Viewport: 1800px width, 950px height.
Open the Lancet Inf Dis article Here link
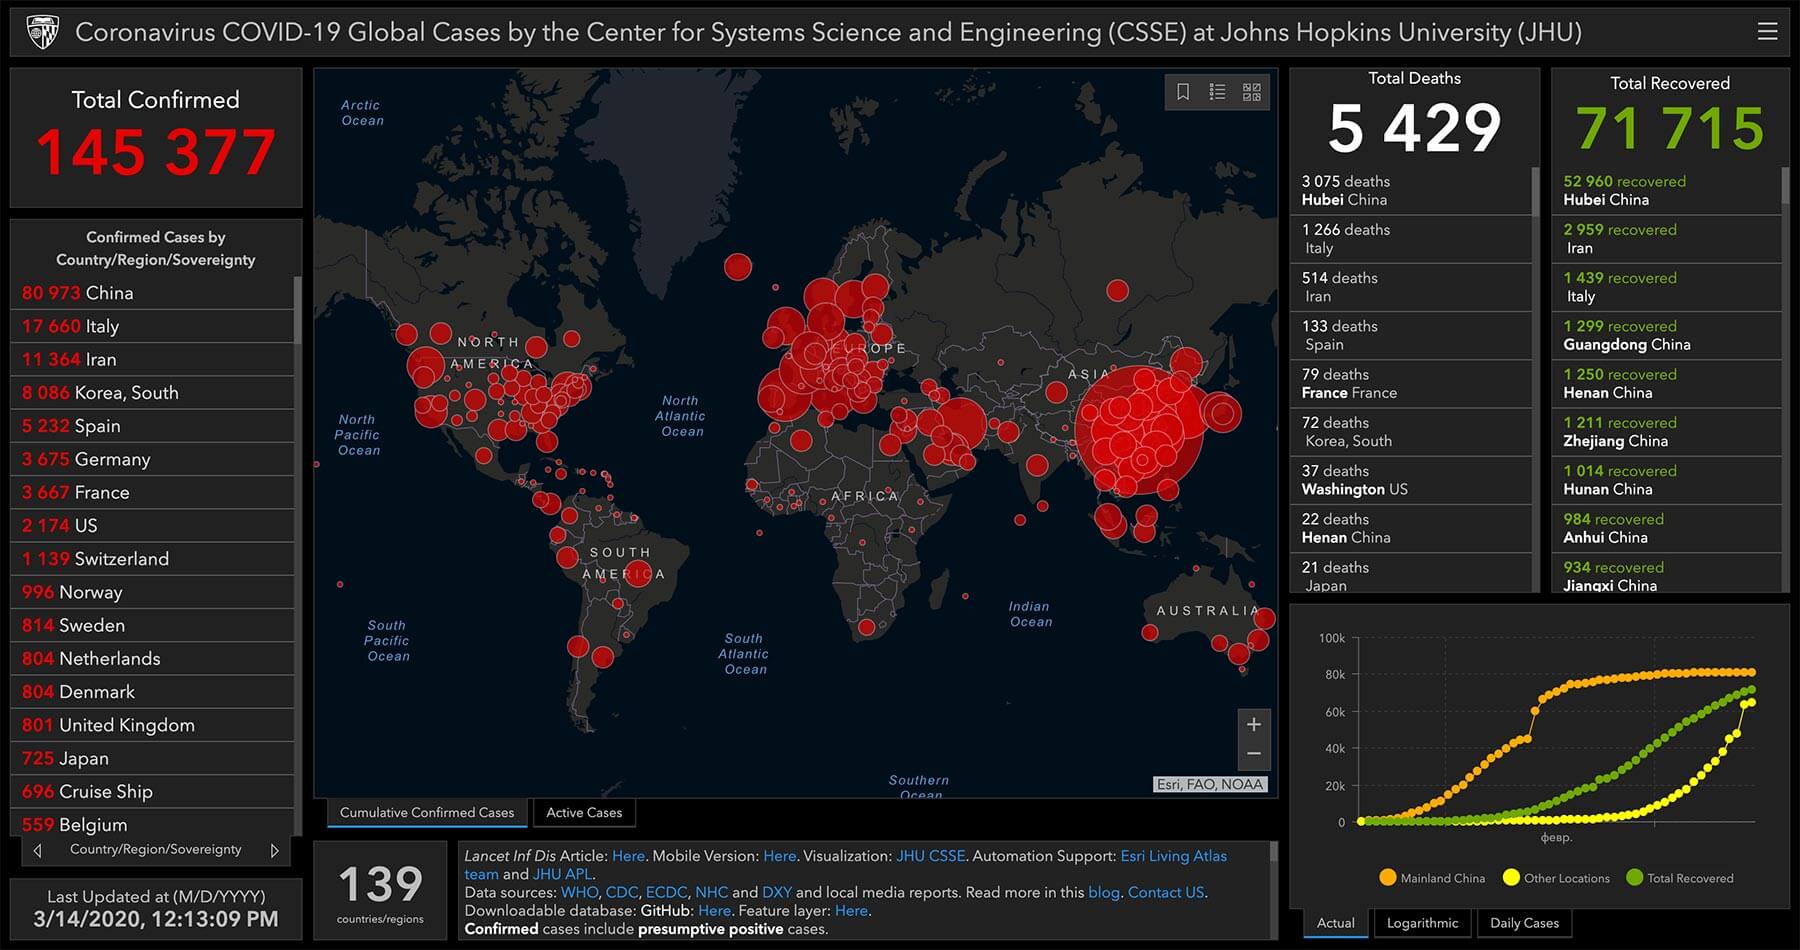(x=628, y=856)
